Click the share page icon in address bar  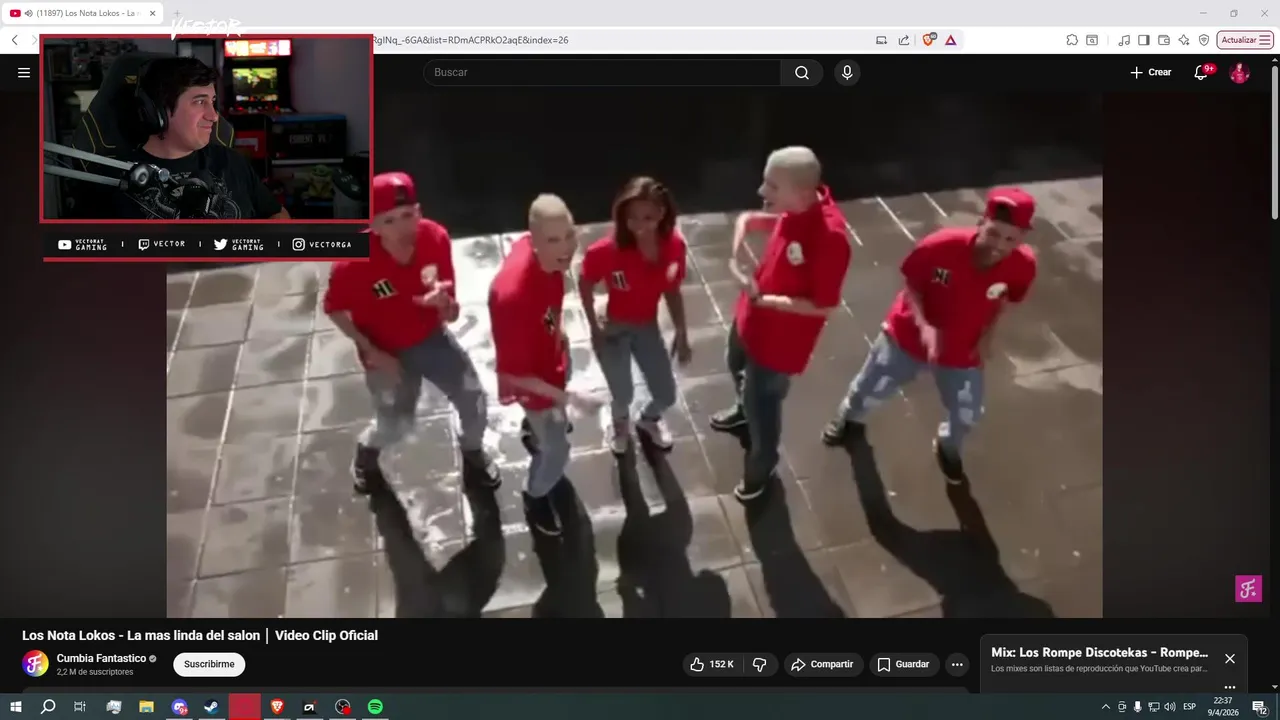(904, 40)
